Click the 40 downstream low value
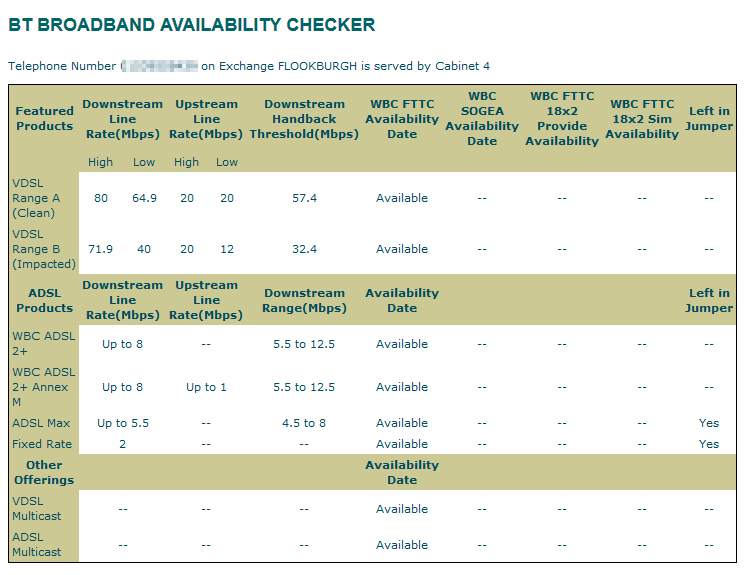Image resolution: width=750 pixels, height=575 pixels. (x=144, y=249)
